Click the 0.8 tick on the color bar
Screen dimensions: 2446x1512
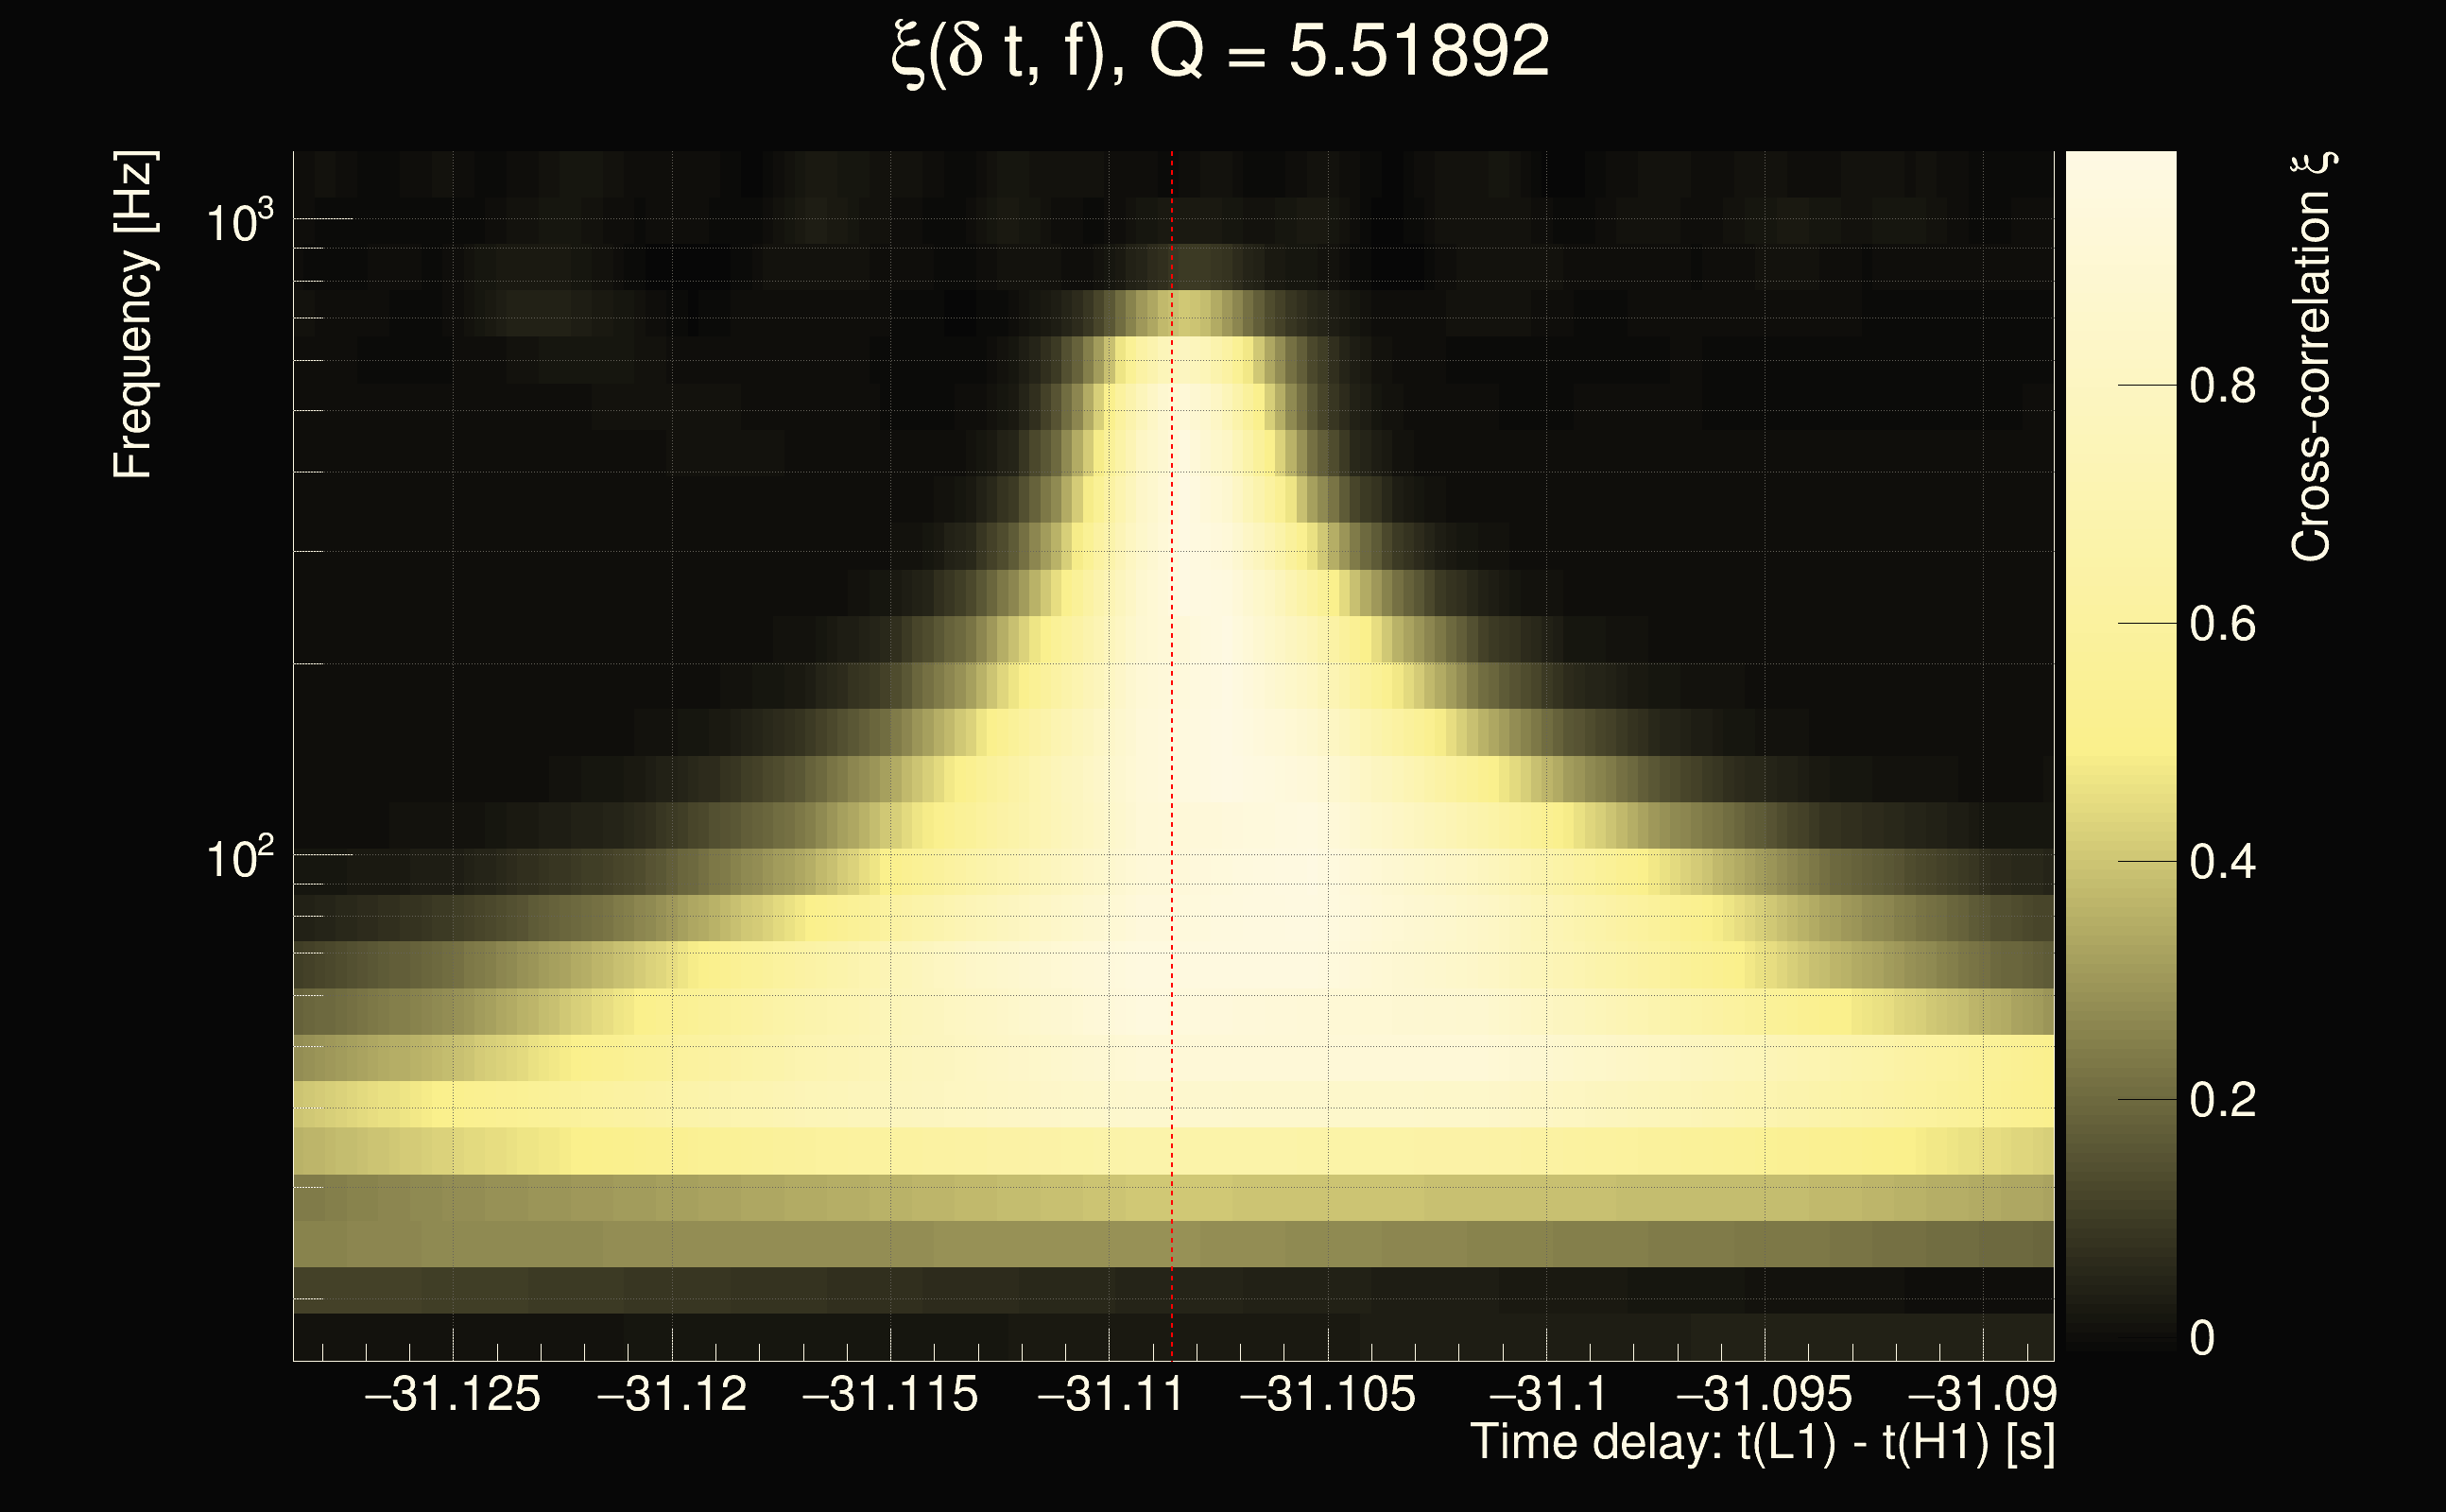2222,385
